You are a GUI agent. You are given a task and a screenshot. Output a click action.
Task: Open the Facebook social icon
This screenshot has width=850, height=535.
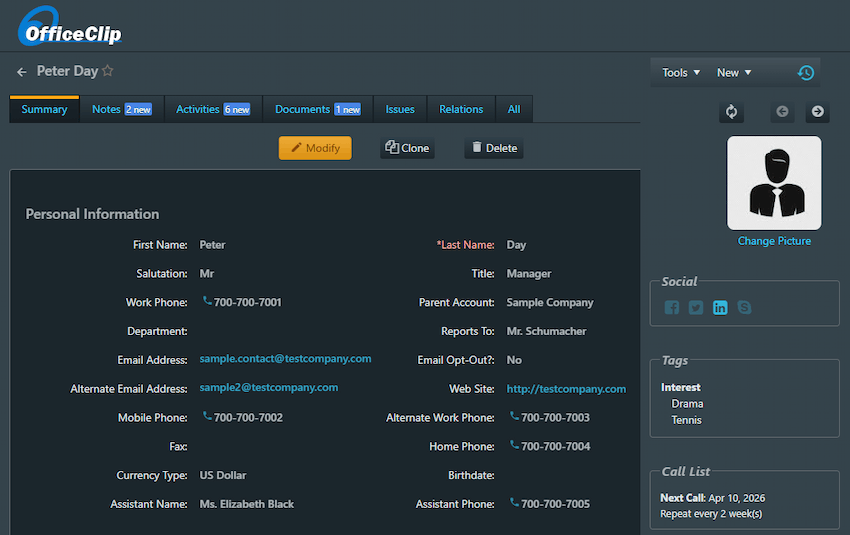point(672,307)
